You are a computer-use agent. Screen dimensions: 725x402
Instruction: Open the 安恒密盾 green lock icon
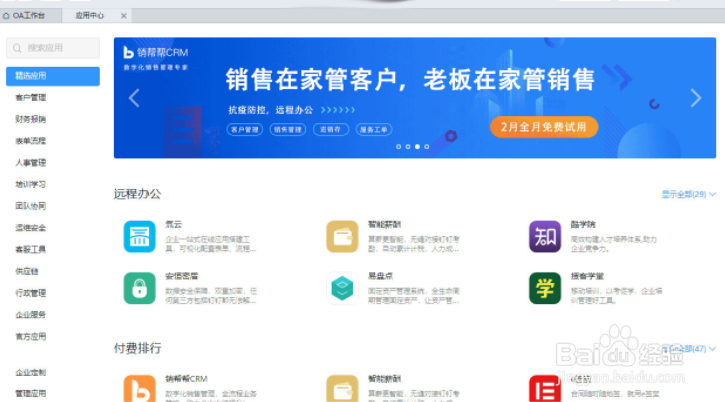pyautogui.click(x=139, y=288)
